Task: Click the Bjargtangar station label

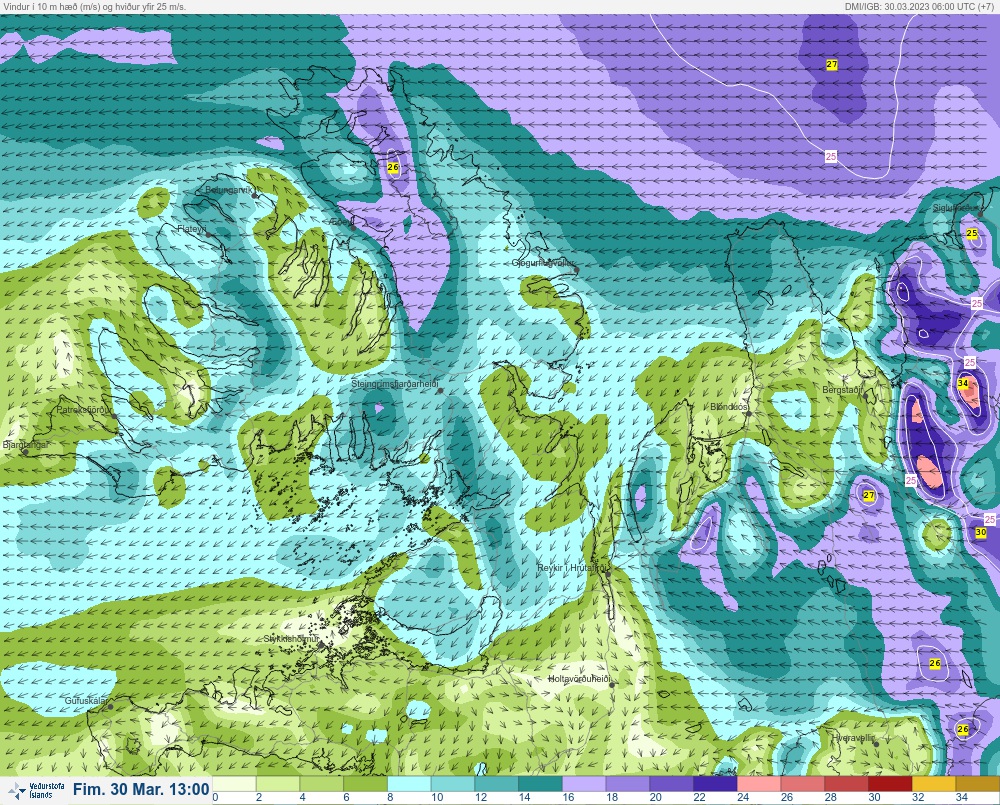Action: pos(26,445)
